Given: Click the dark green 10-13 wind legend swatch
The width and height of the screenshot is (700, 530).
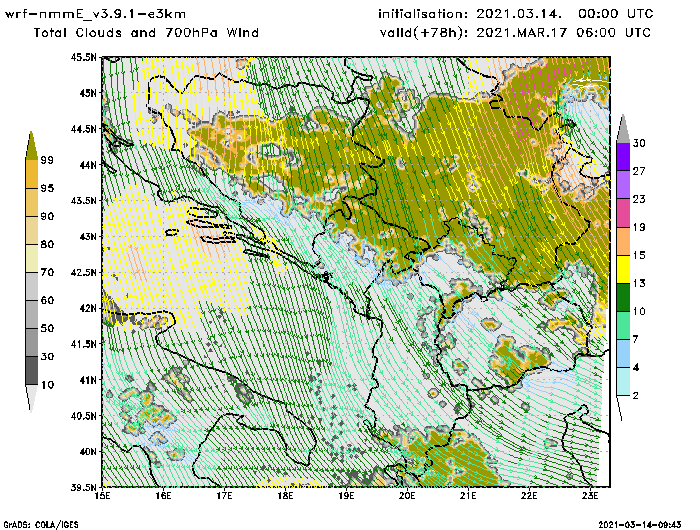Looking at the screenshot, I should point(623,297).
